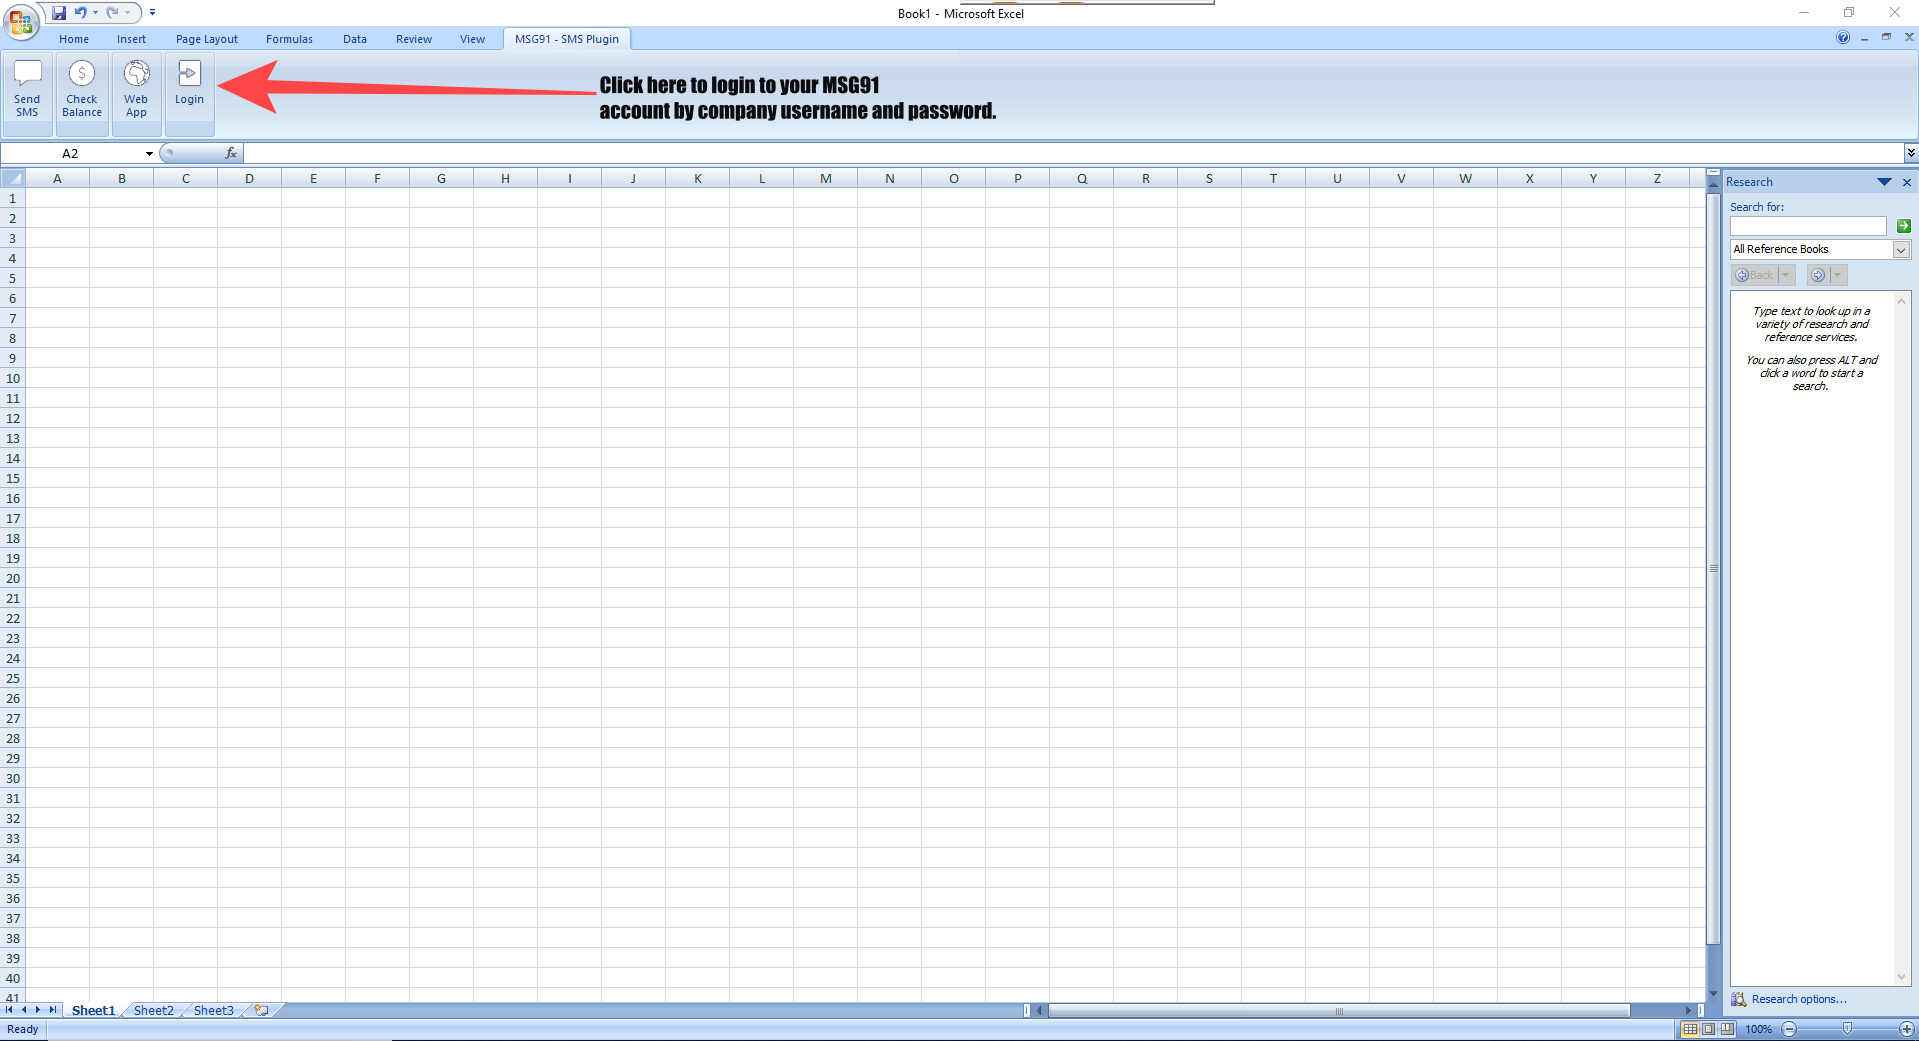Click the Login ribbon button
Screen dimensions: 1919x1041
[189, 93]
